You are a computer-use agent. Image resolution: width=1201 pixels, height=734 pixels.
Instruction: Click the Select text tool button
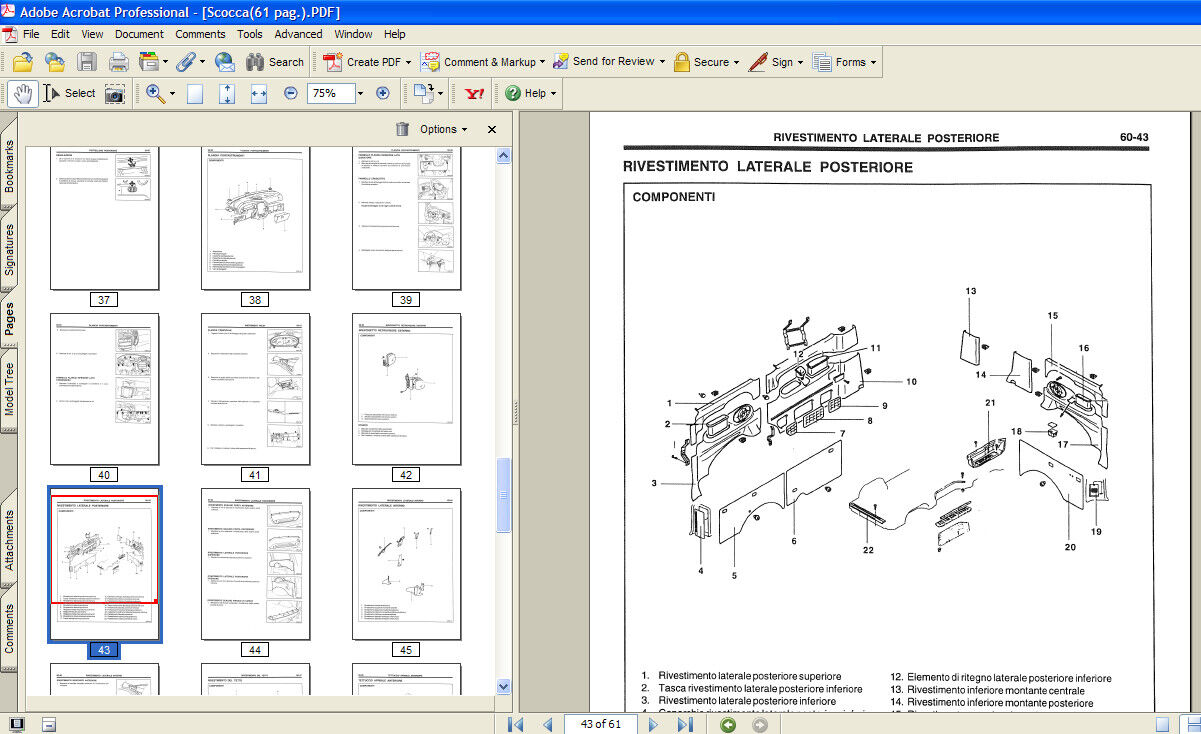70,93
